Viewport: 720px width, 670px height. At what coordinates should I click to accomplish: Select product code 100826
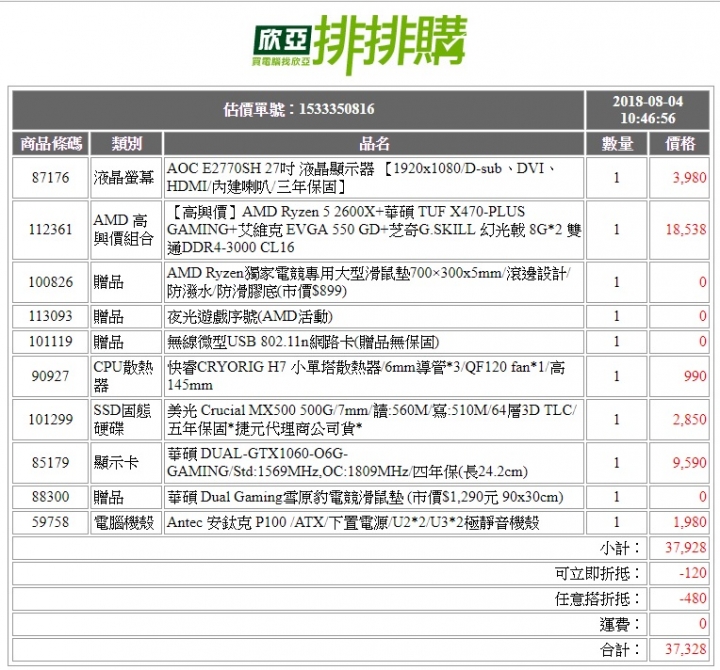(x=51, y=282)
